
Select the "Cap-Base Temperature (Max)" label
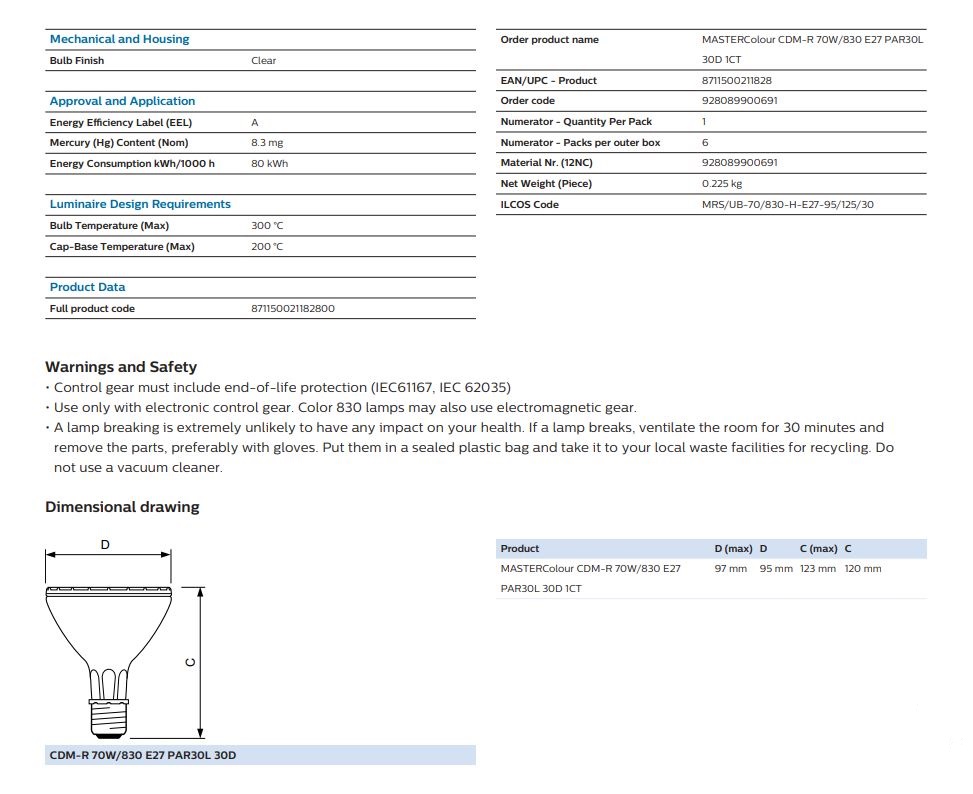pos(122,247)
